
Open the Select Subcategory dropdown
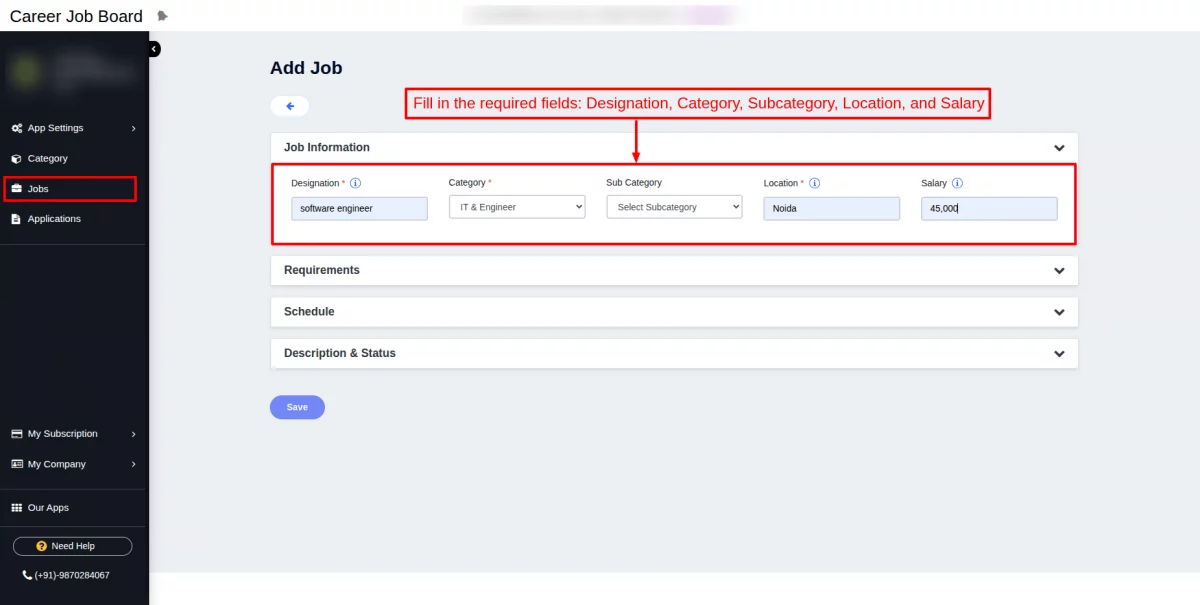click(674, 206)
